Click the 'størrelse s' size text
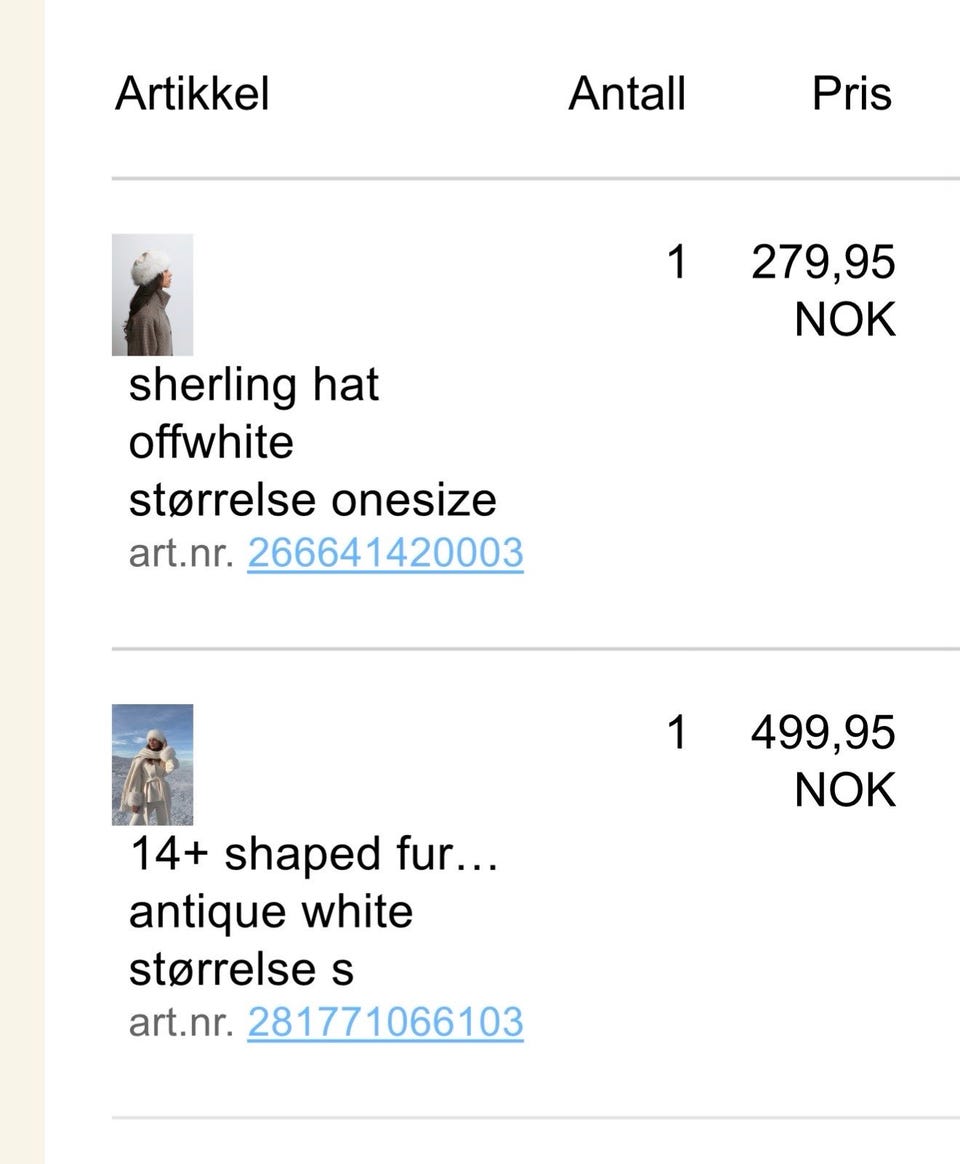 pyautogui.click(x=241, y=970)
